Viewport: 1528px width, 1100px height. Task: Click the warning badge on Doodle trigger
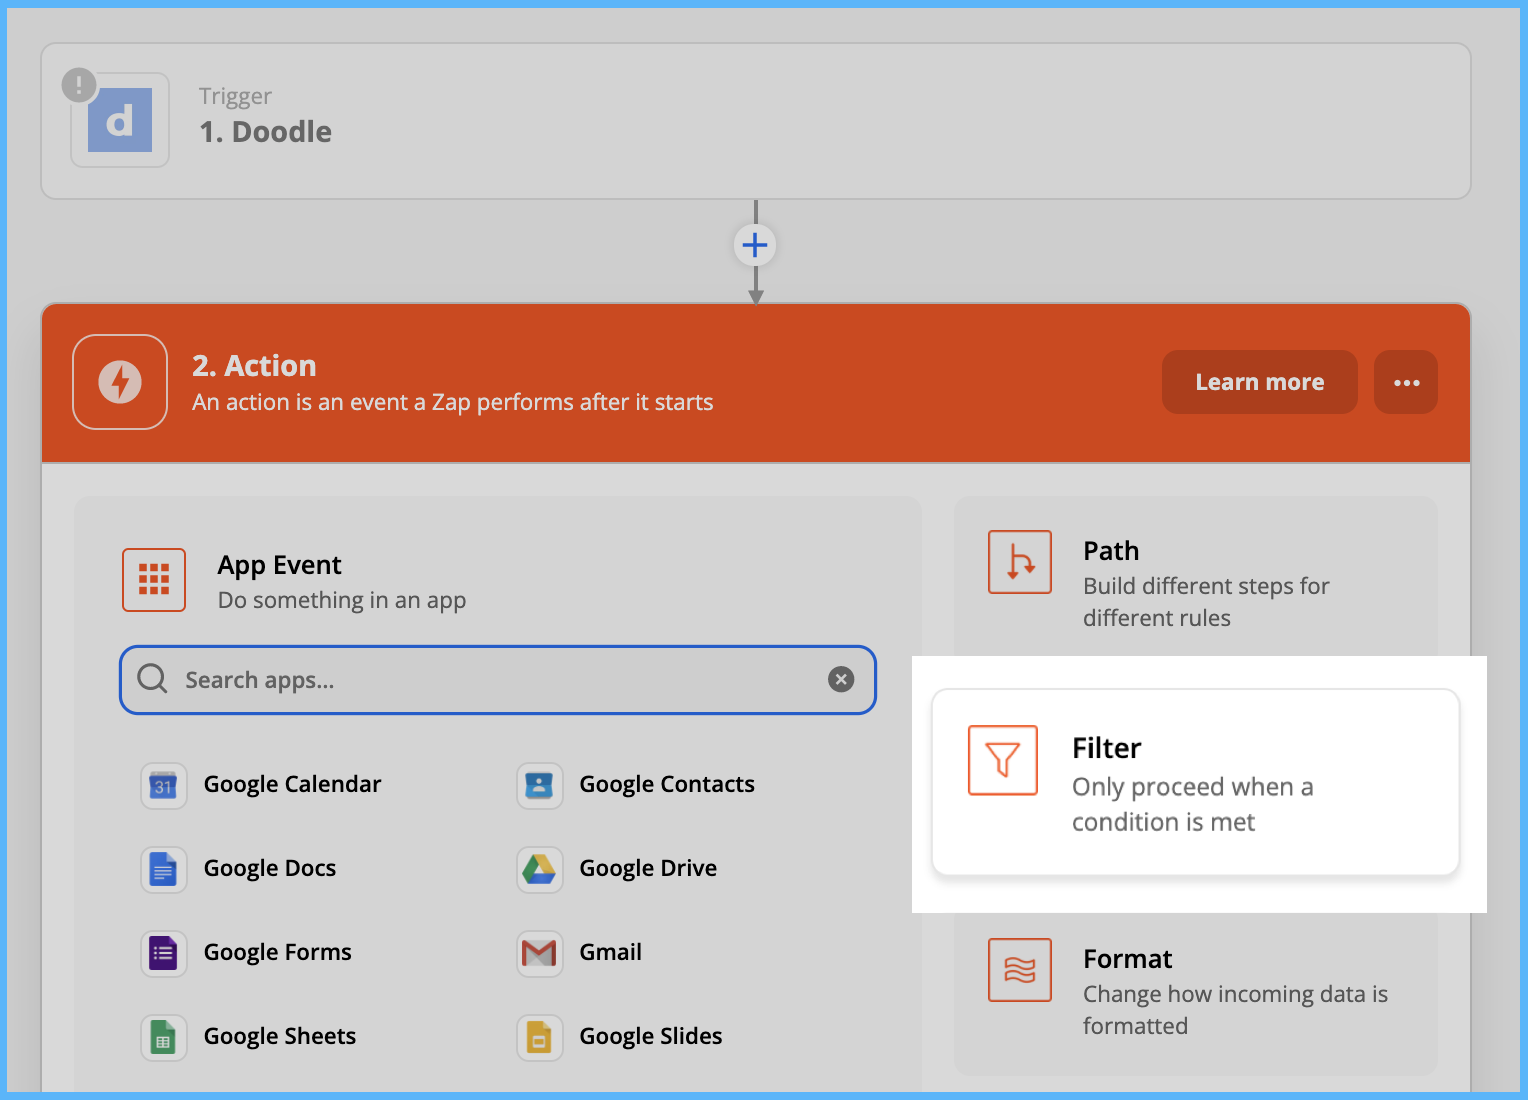tap(79, 85)
